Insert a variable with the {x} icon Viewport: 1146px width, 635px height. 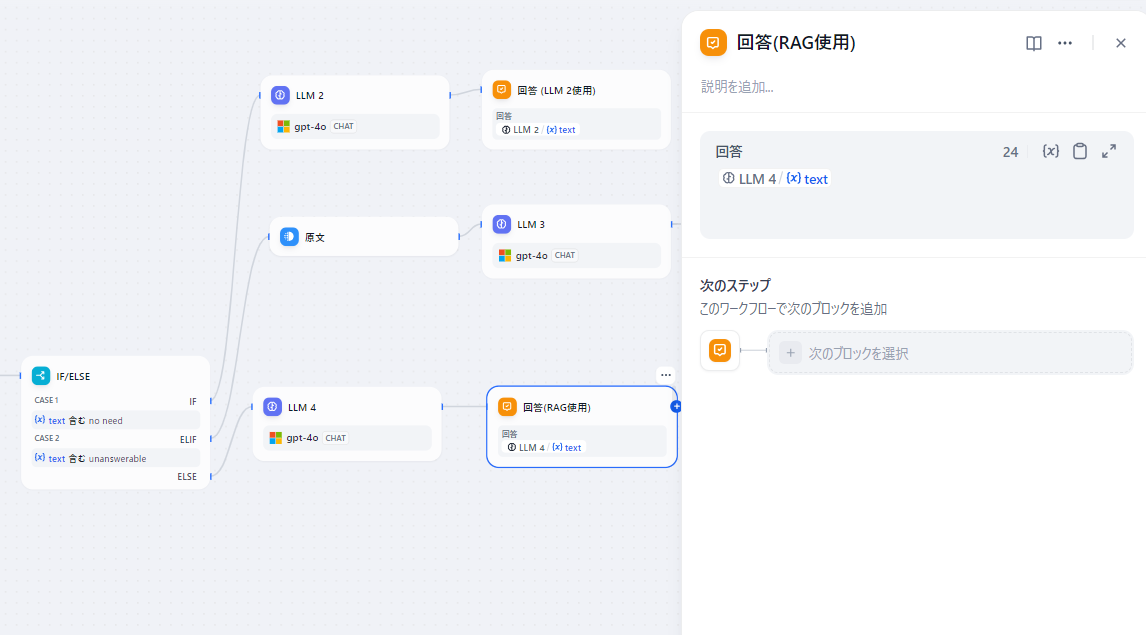coord(1050,151)
